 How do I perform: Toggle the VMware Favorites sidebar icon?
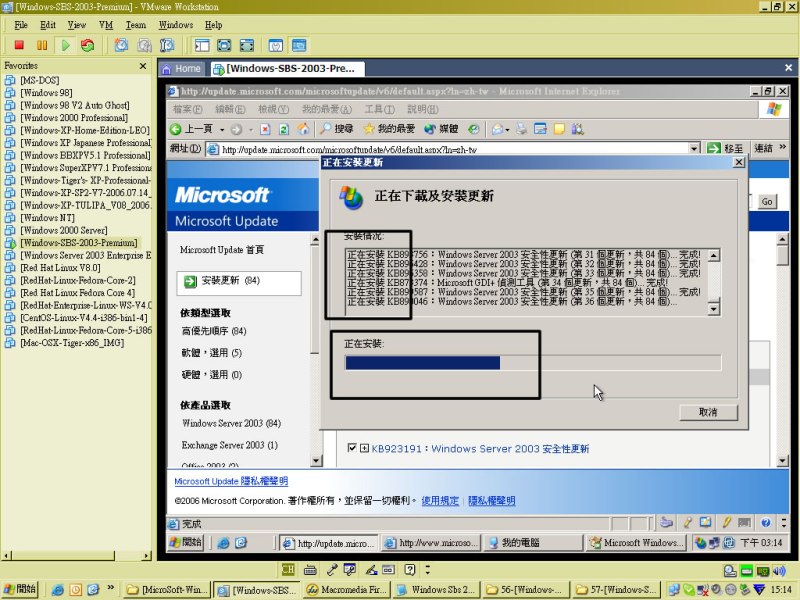click(202, 45)
